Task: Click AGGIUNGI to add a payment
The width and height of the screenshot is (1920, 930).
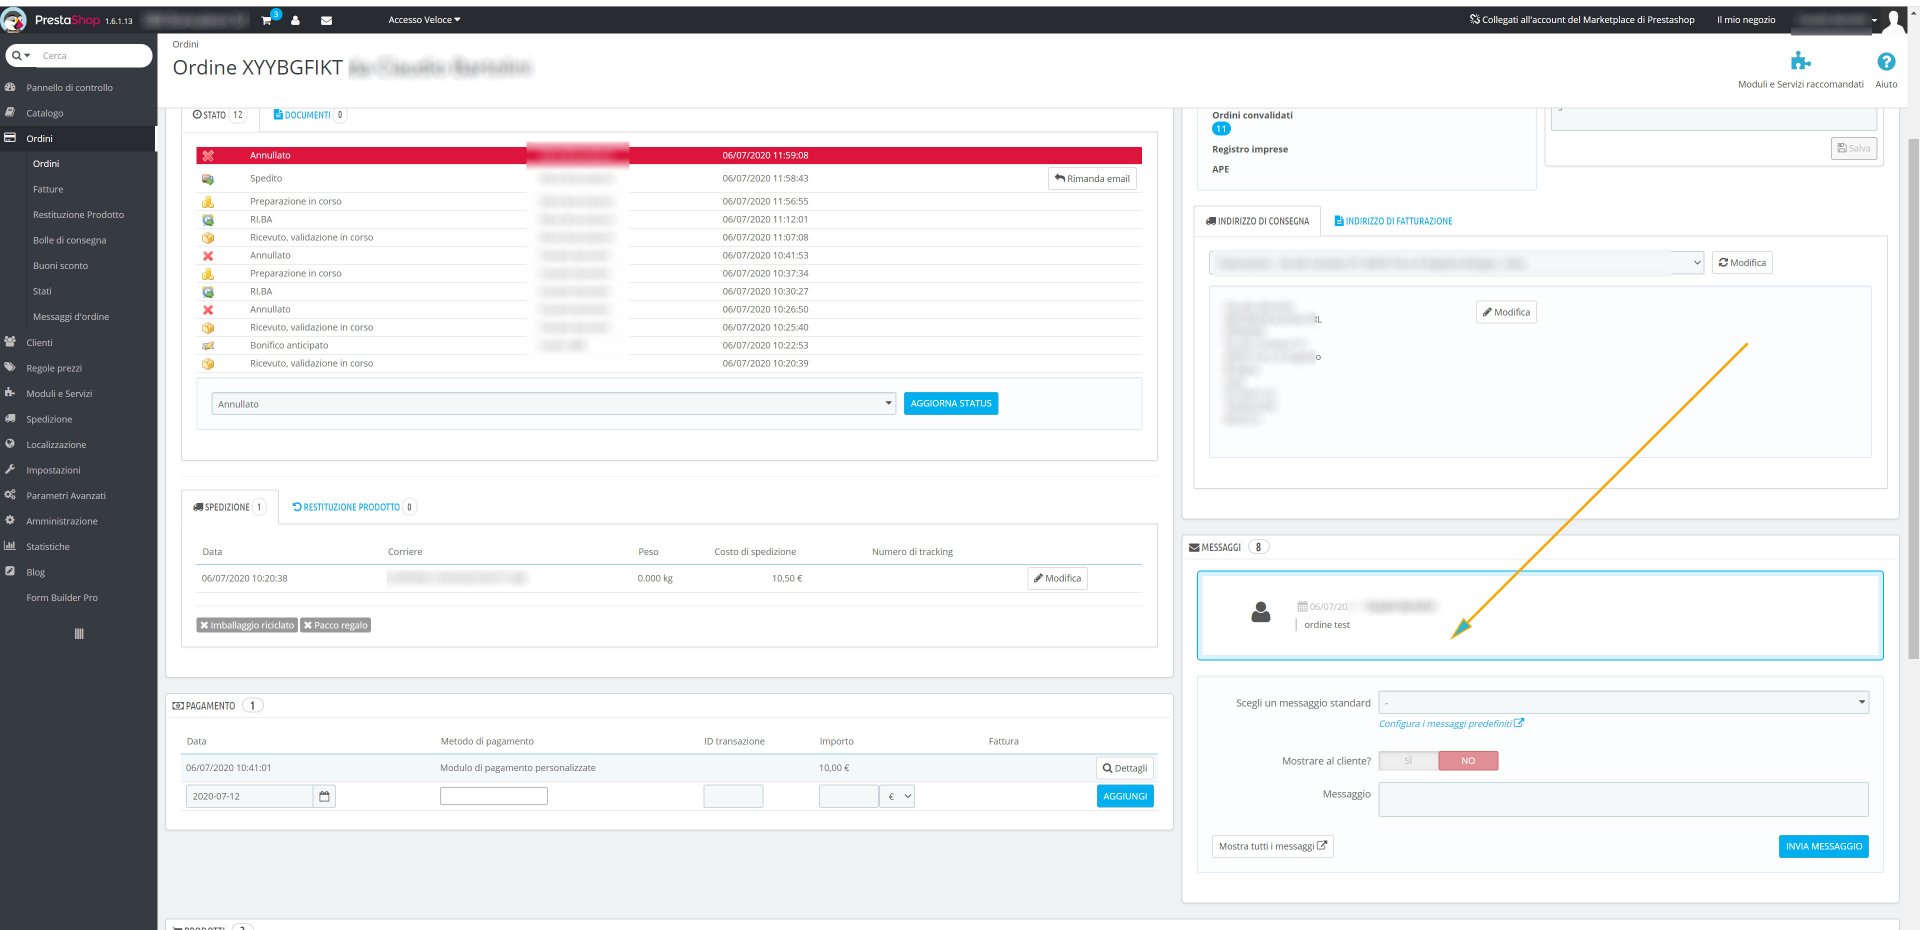Action: coord(1125,796)
